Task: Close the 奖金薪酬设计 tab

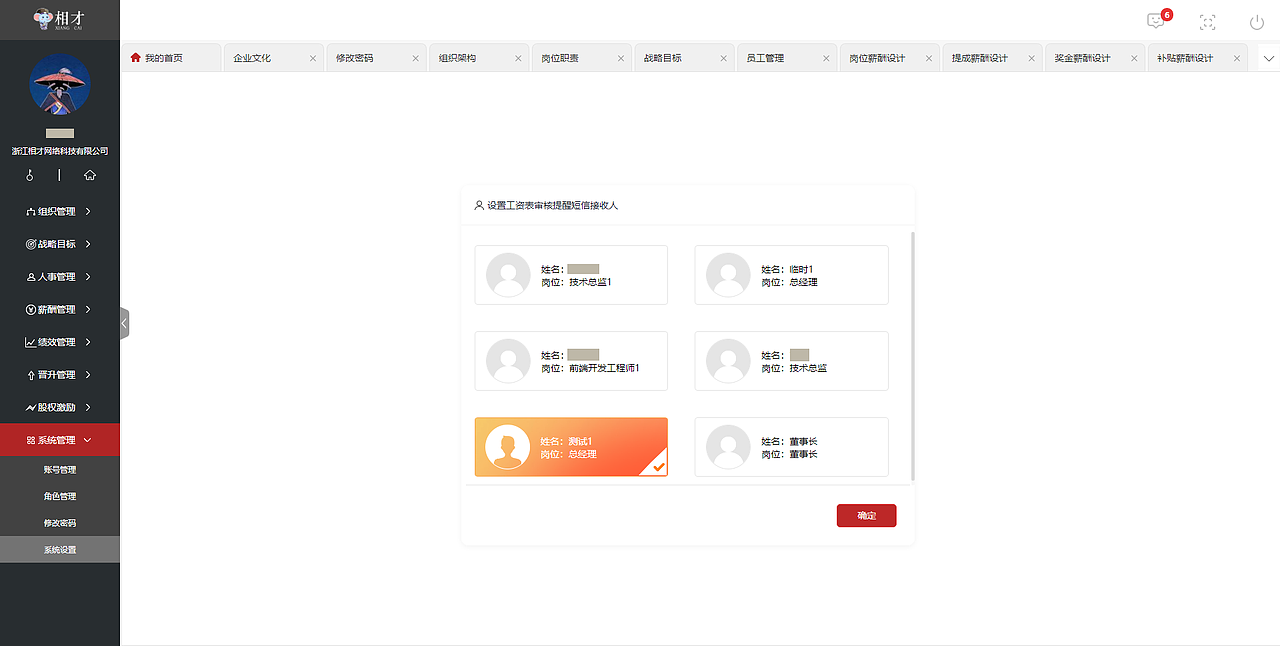Action: click(1135, 58)
